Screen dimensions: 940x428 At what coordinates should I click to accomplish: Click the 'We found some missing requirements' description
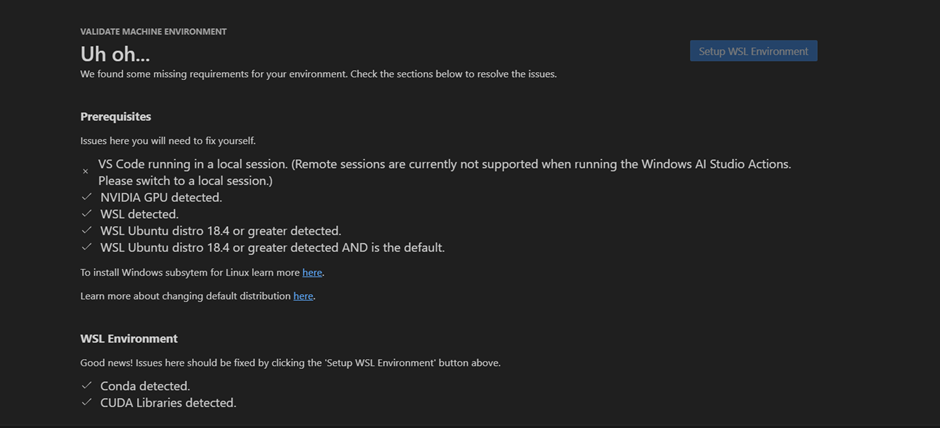(x=318, y=74)
